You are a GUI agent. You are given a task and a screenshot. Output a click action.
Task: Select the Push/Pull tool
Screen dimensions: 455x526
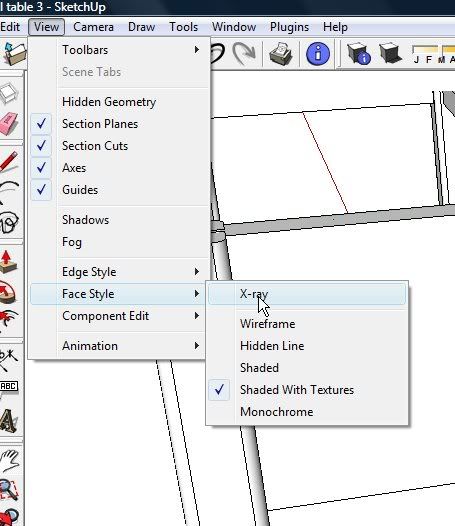click(8, 262)
